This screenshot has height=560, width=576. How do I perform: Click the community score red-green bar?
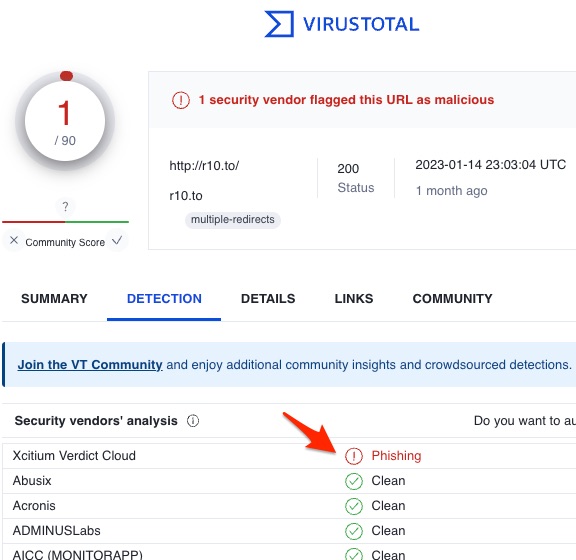[65, 222]
